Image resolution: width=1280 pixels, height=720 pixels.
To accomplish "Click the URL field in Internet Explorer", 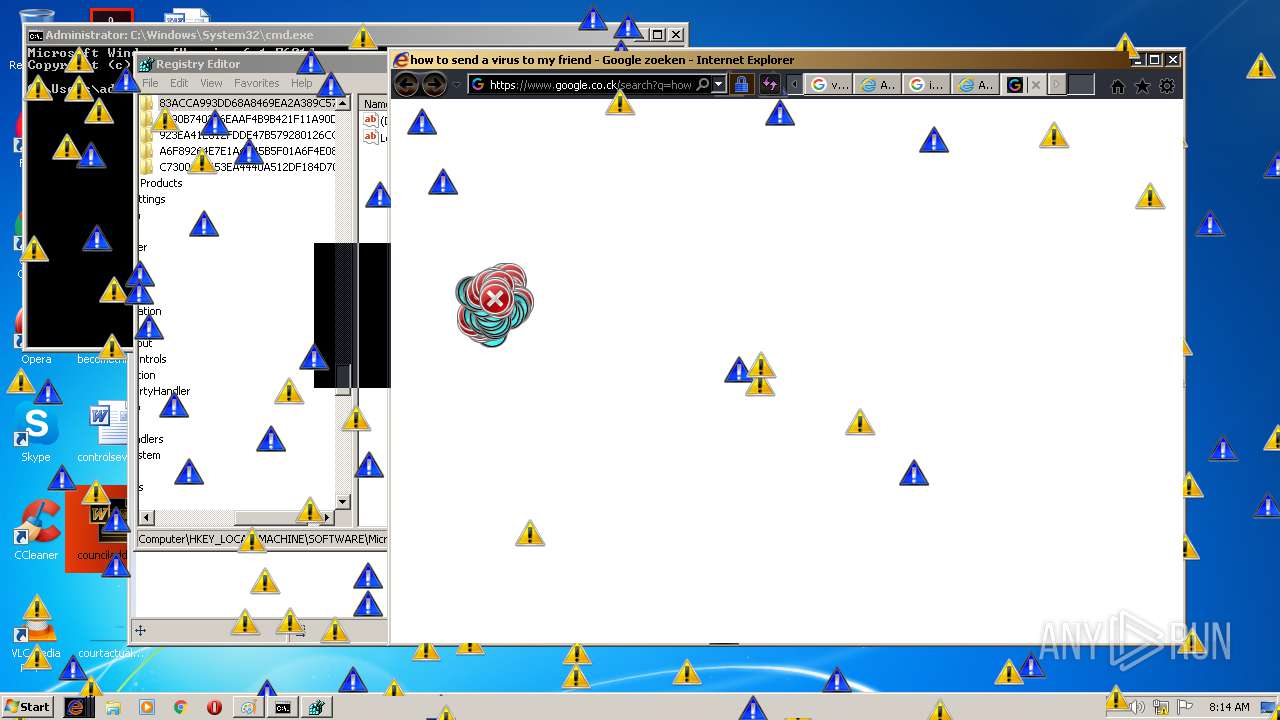I will pos(590,85).
